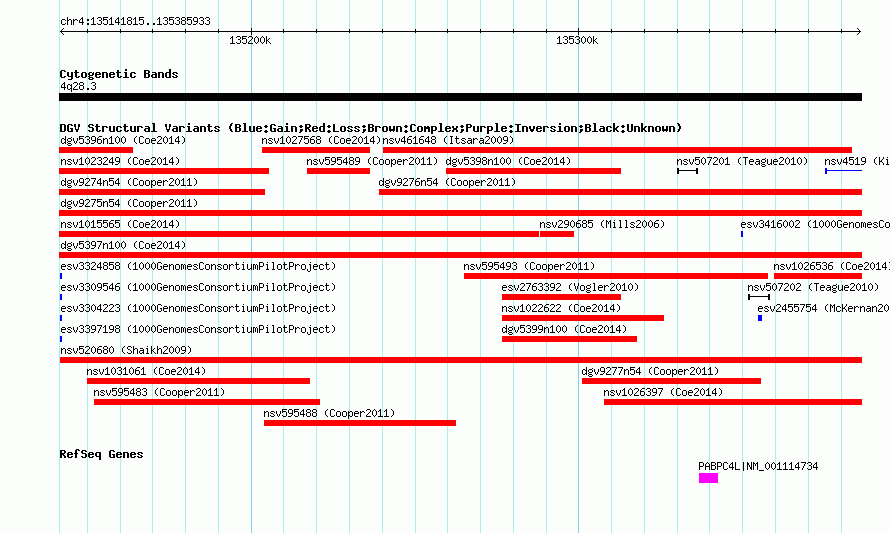890x533 pixels.
Task: Click nsv595489 (Cooper2011) variant label
Action: 372,161
